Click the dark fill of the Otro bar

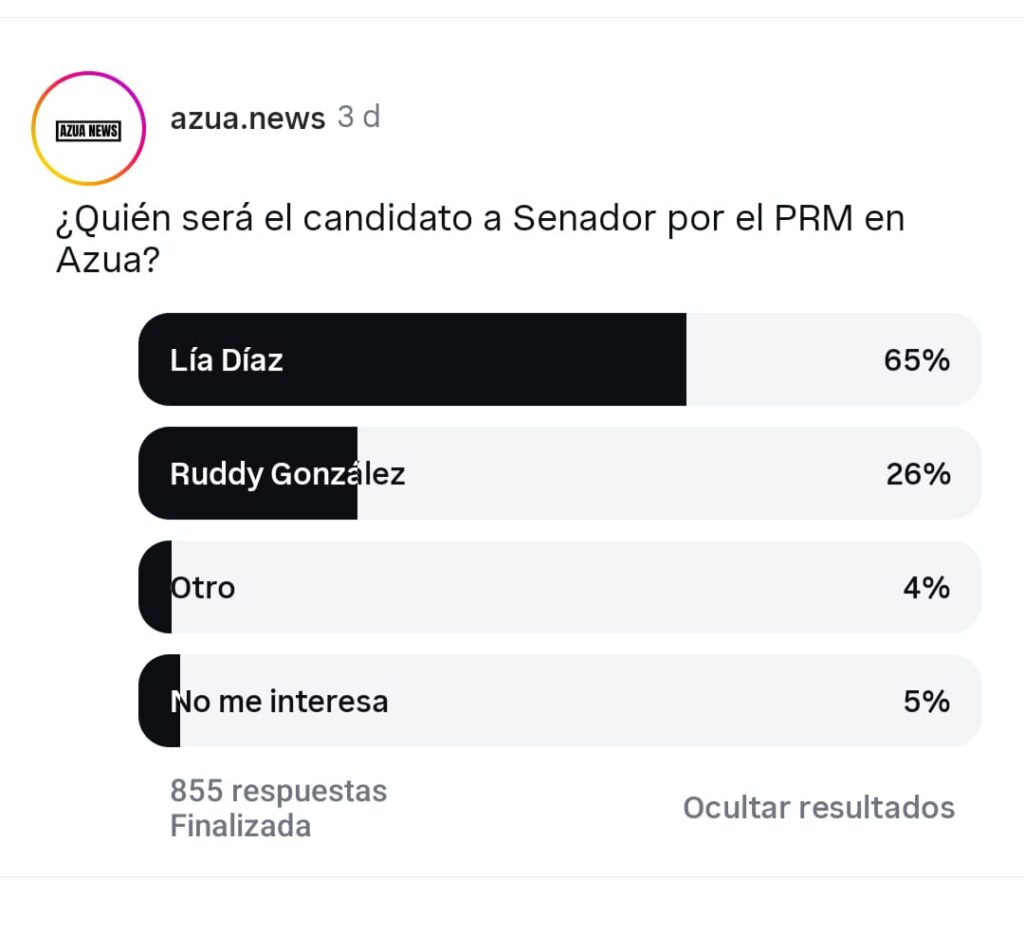pos(156,587)
